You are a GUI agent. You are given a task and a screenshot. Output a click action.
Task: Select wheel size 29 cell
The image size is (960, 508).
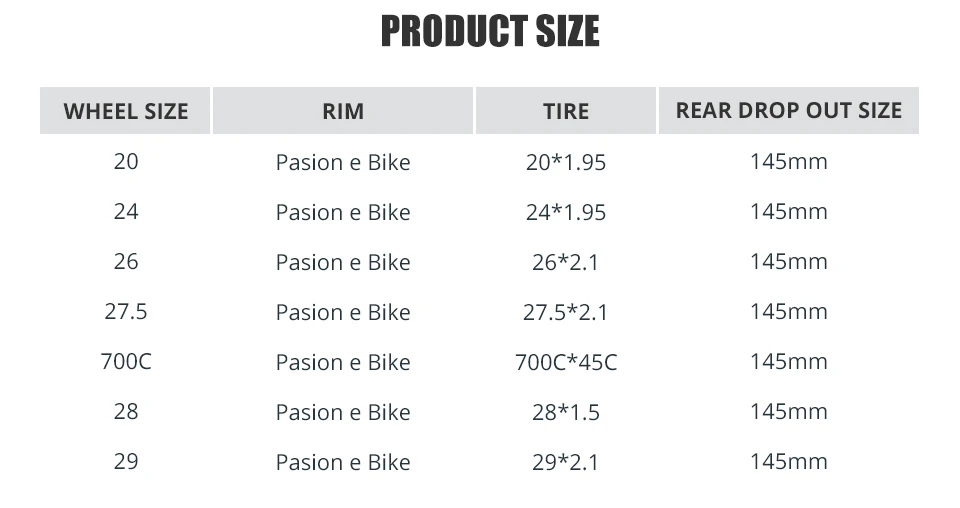pos(126,461)
